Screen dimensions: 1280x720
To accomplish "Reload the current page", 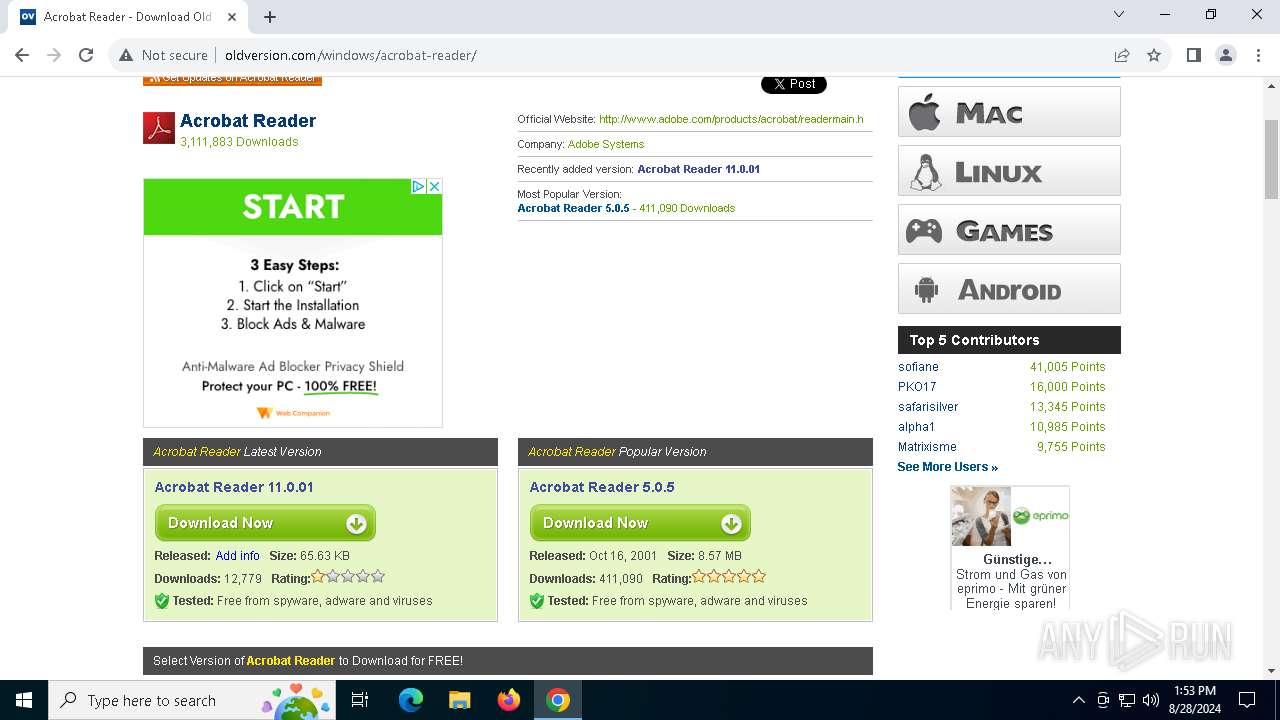I will click(x=86, y=55).
